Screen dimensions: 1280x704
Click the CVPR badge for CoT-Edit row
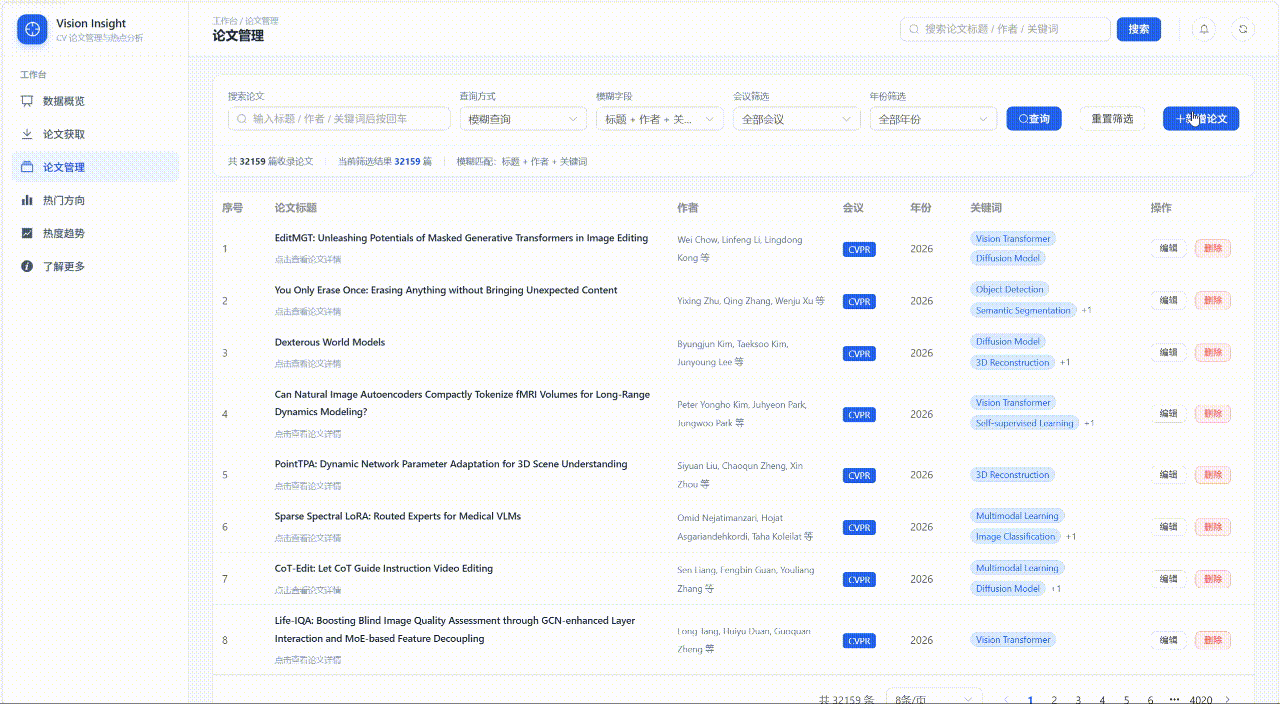859,579
